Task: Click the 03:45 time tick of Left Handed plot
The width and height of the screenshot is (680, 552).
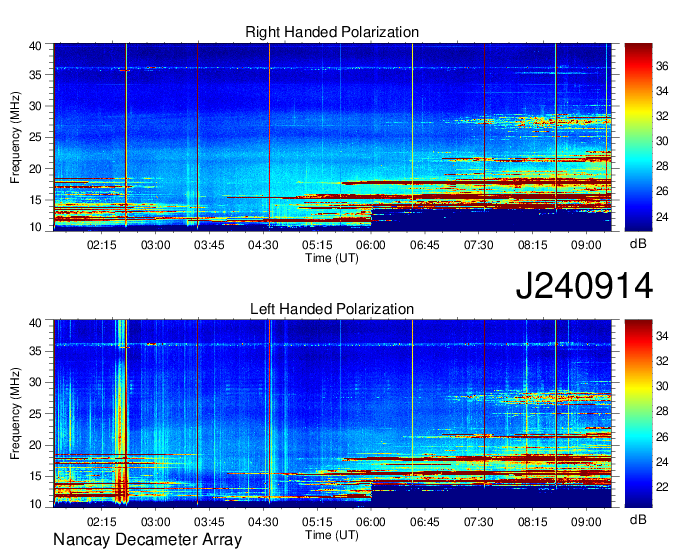Action: coord(209,522)
